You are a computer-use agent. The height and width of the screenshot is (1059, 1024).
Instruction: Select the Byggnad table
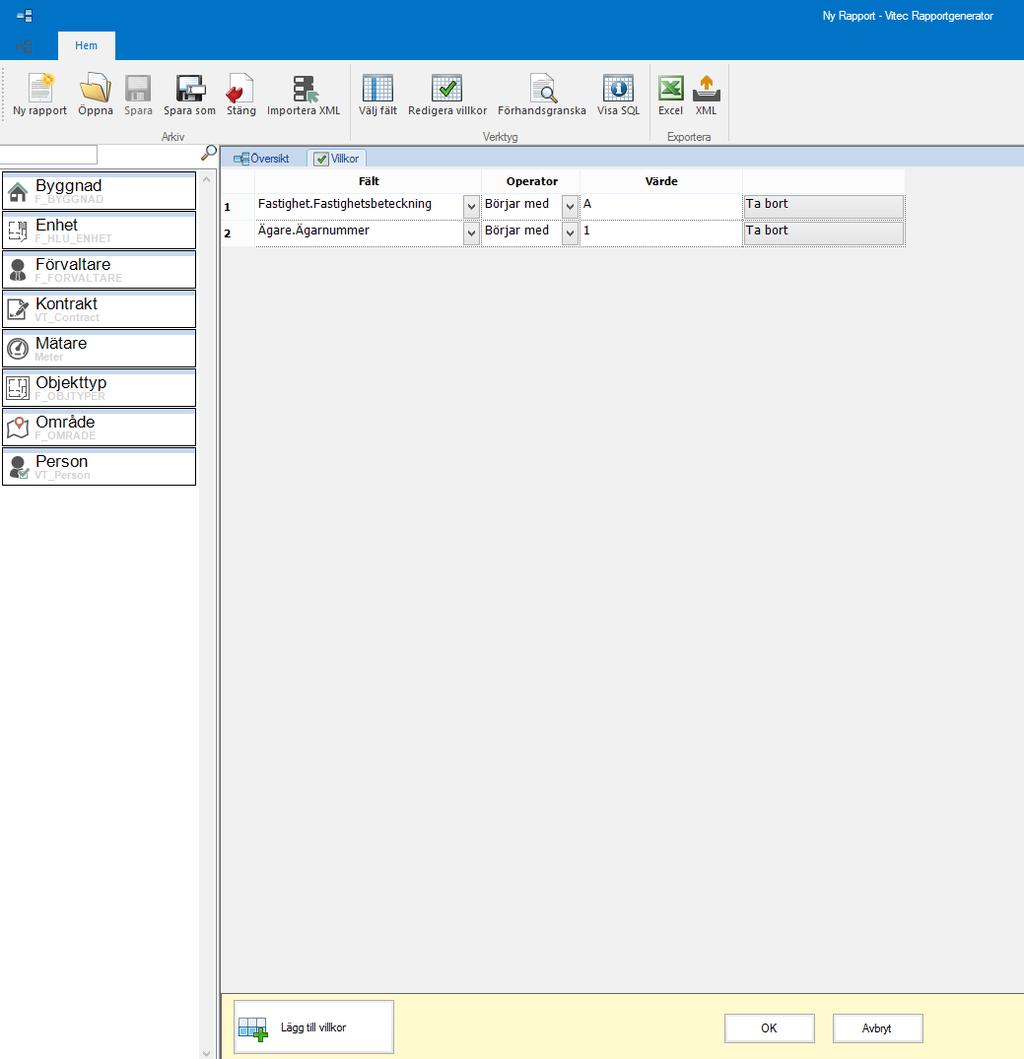click(x=99, y=190)
